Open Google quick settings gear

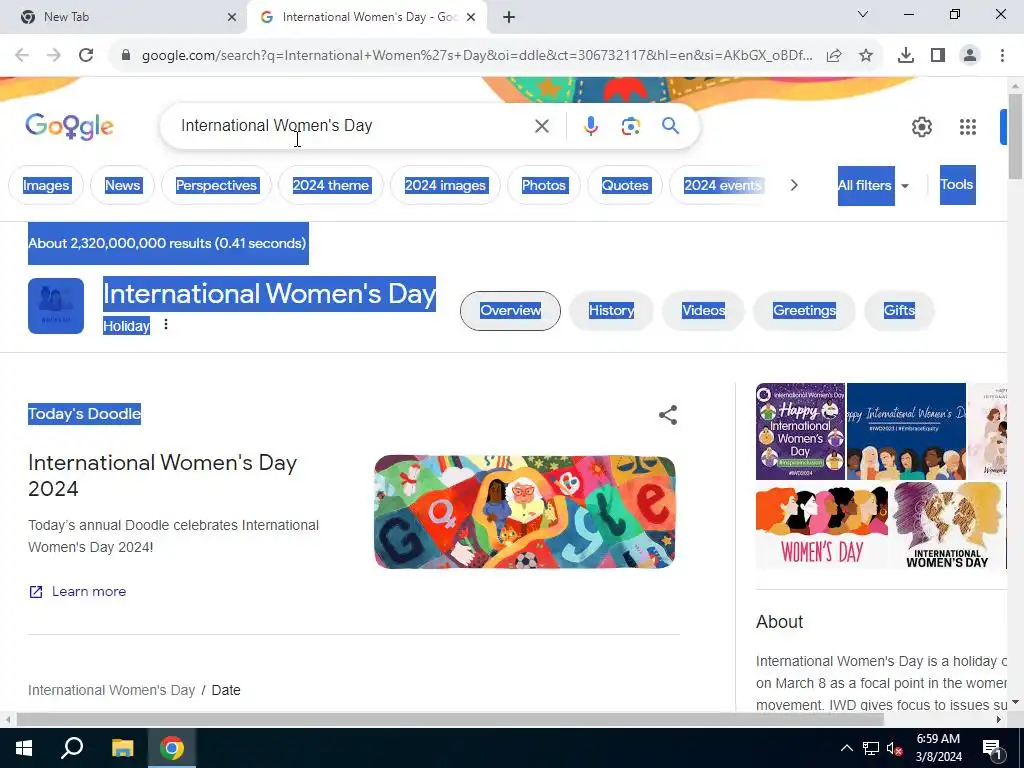click(921, 127)
